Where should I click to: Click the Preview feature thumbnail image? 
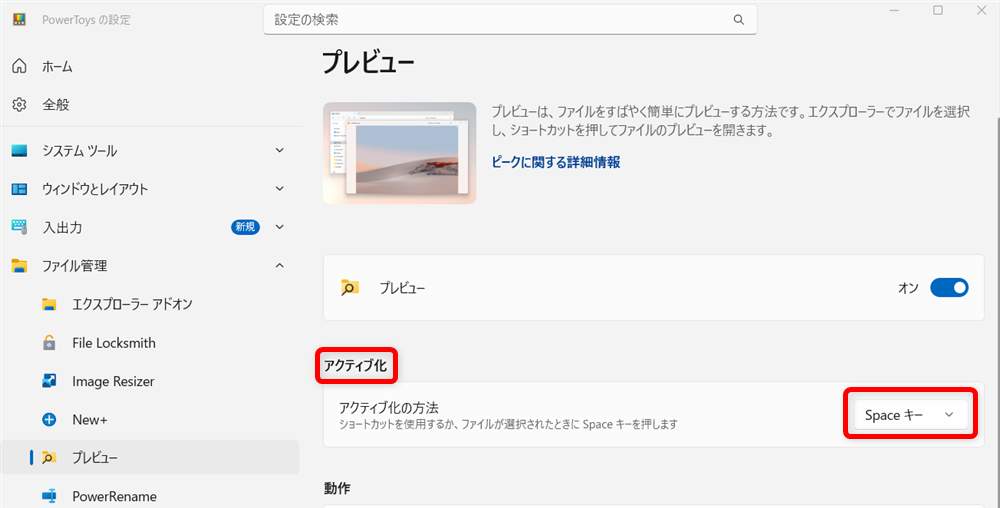pos(399,153)
